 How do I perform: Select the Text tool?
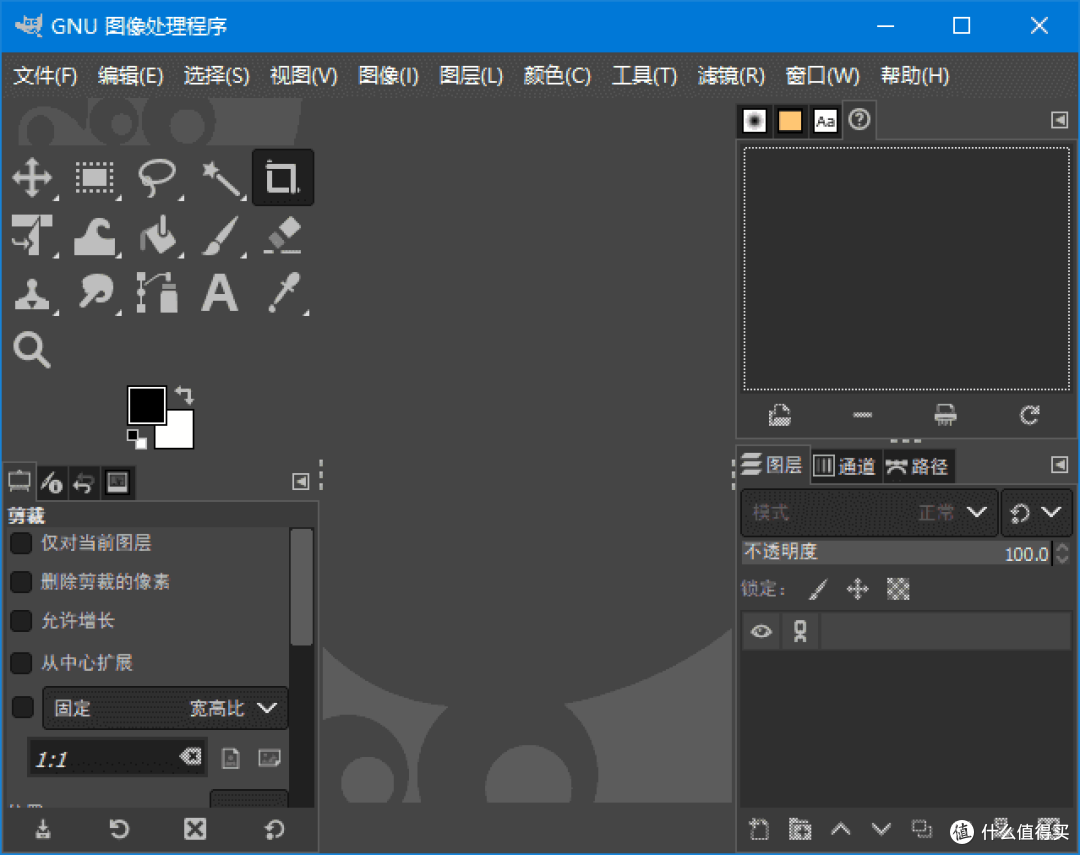220,293
